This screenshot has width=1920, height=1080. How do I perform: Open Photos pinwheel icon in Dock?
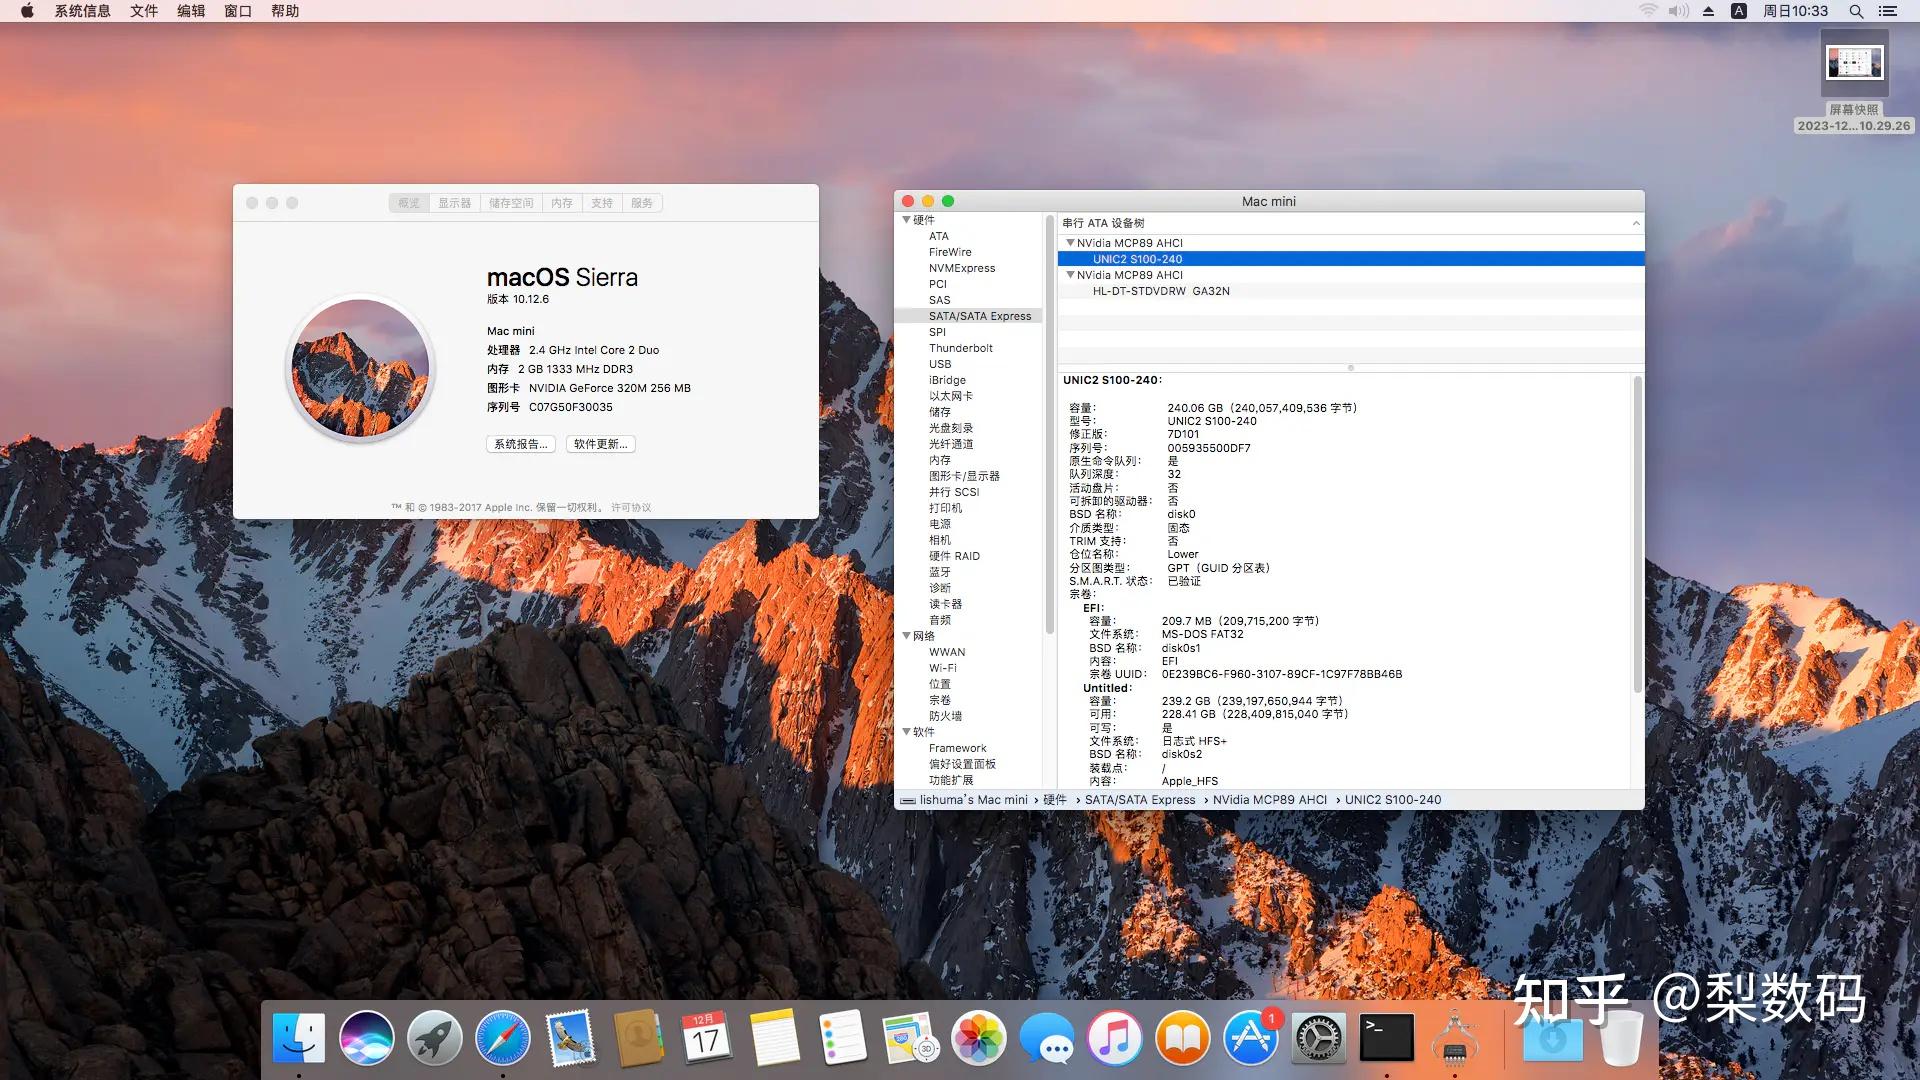[978, 1038]
